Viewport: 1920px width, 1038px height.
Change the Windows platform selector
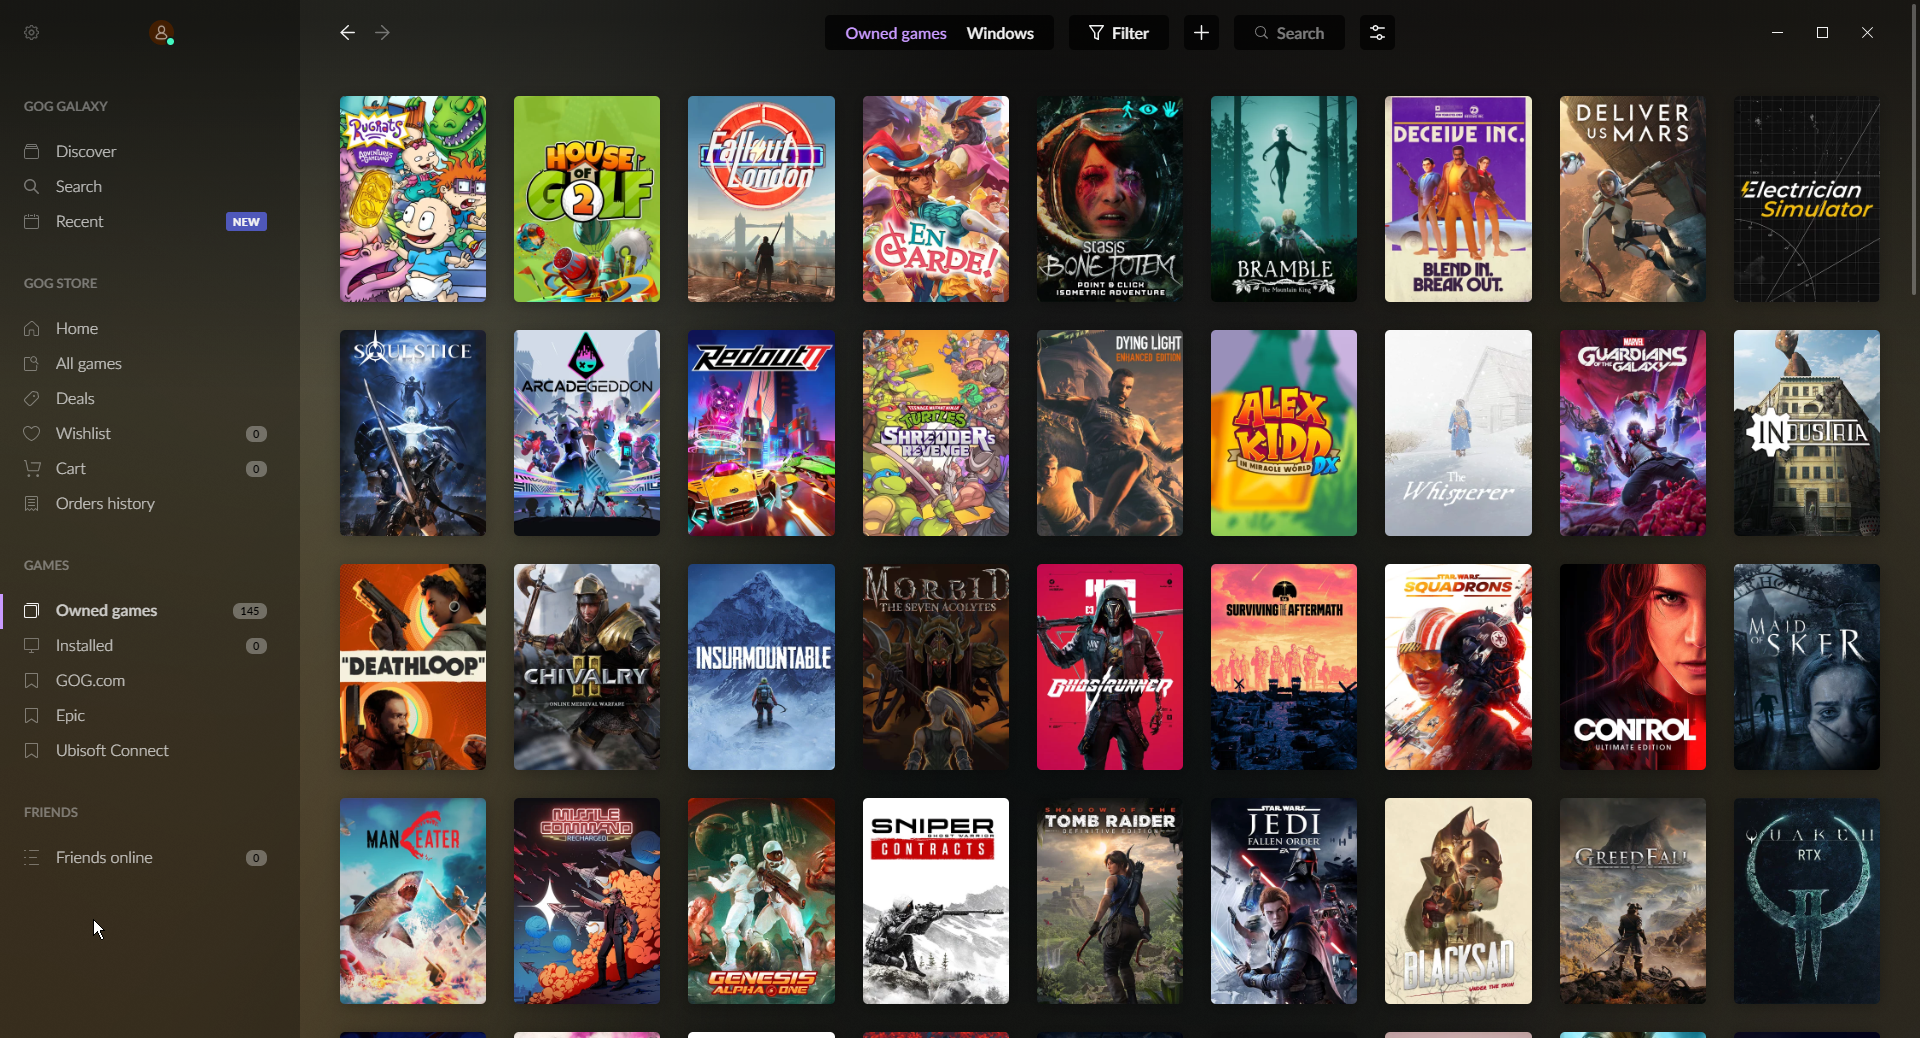[1000, 33]
